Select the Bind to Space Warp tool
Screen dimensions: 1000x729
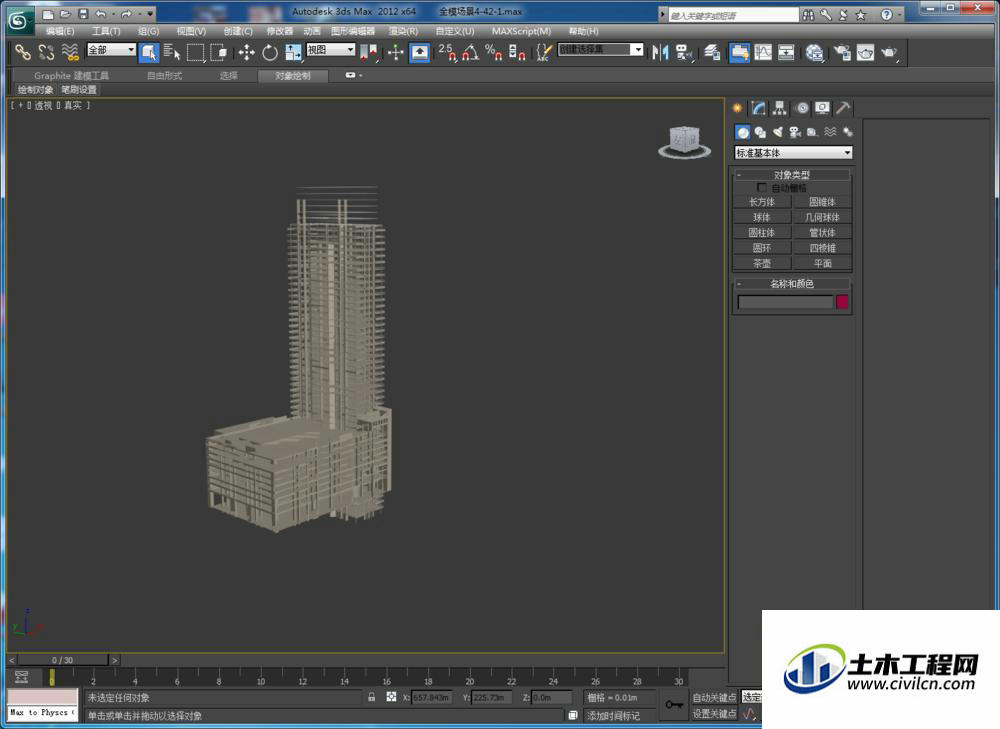(70, 52)
